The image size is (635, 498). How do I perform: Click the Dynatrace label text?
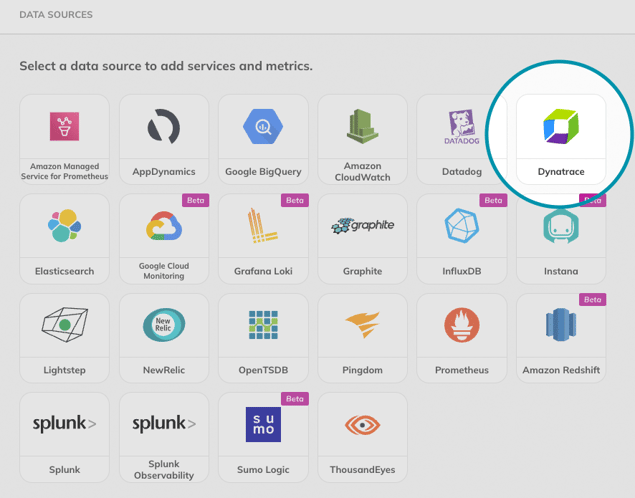click(x=561, y=172)
